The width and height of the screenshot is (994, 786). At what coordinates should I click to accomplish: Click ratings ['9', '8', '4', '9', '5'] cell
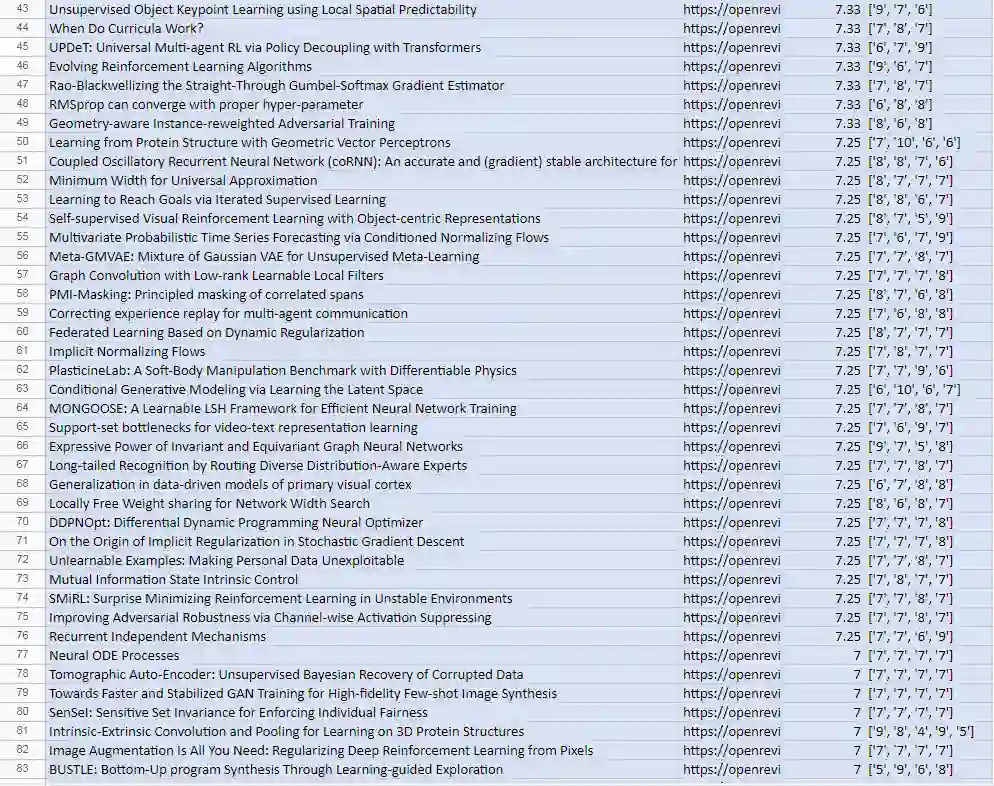(x=920, y=732)
